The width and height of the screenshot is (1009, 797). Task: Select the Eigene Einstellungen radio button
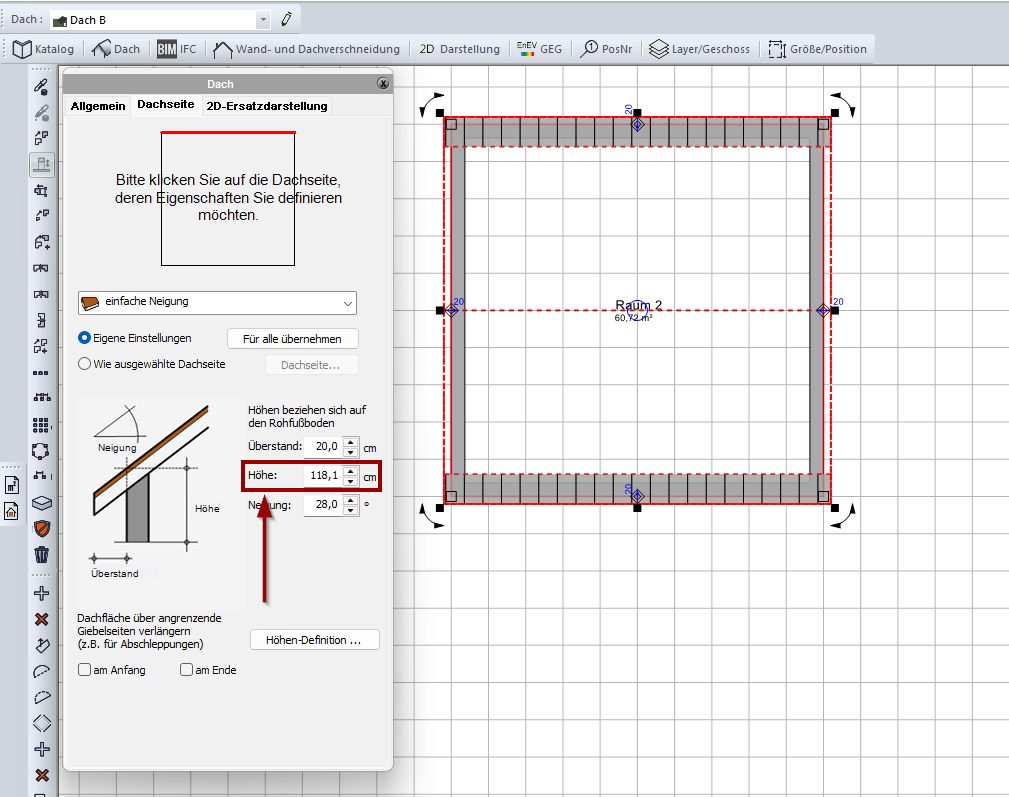click(x=85, y=339)
